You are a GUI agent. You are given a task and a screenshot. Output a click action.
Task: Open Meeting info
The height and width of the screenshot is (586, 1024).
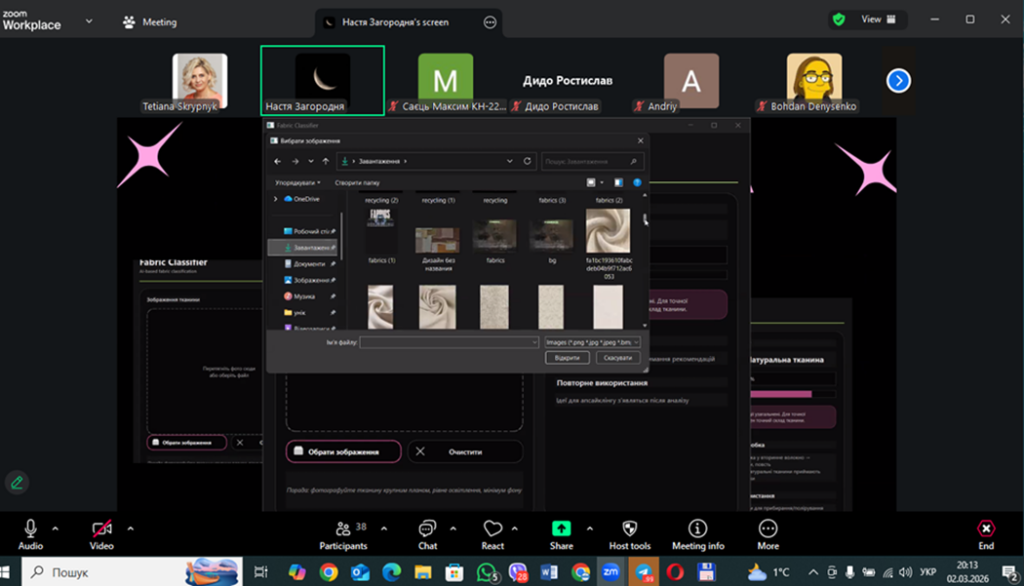[x=697, y=530]
